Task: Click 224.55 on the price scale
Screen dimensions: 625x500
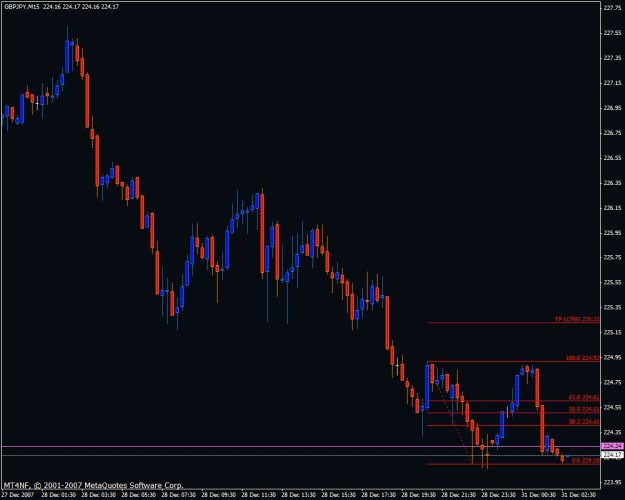Action: [x=613, y=407]
